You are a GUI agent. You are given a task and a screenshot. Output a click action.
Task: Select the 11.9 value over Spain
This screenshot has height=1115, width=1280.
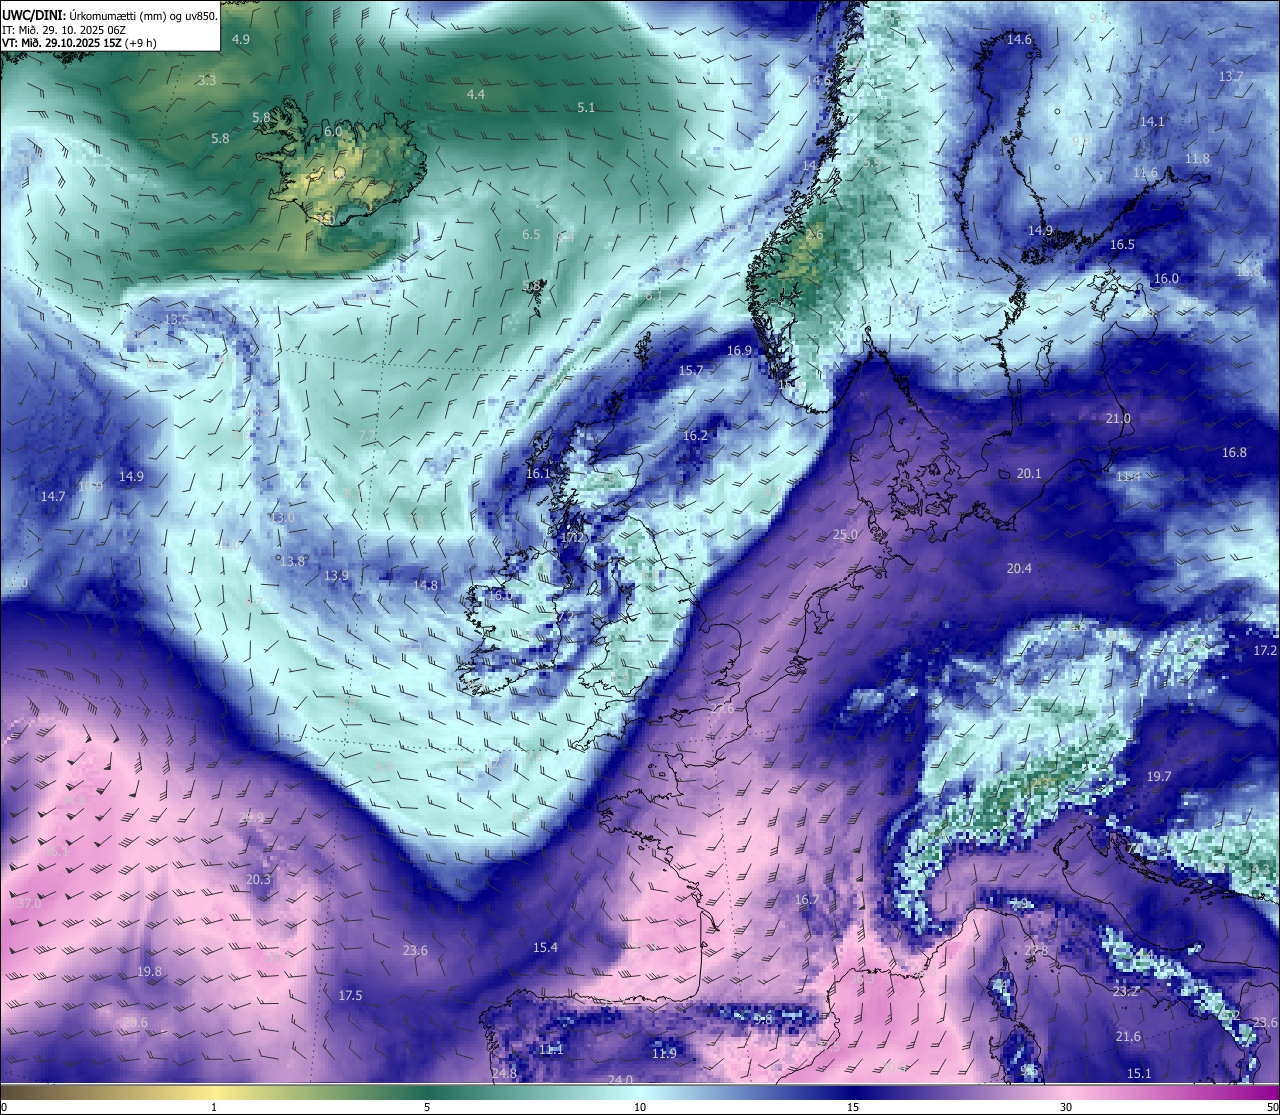click(664, 1053)
